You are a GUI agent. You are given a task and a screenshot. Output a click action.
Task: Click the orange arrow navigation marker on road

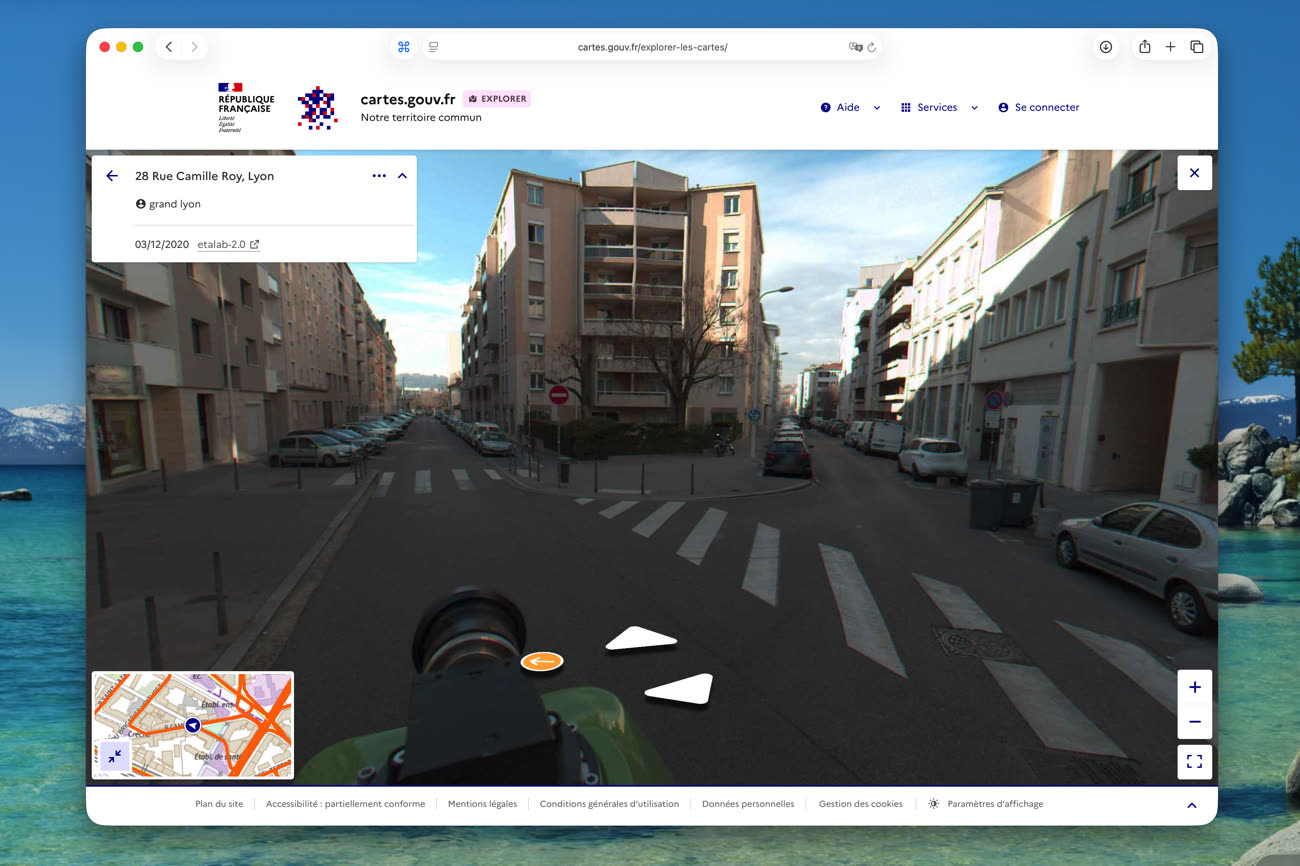[x=542, y=661]
